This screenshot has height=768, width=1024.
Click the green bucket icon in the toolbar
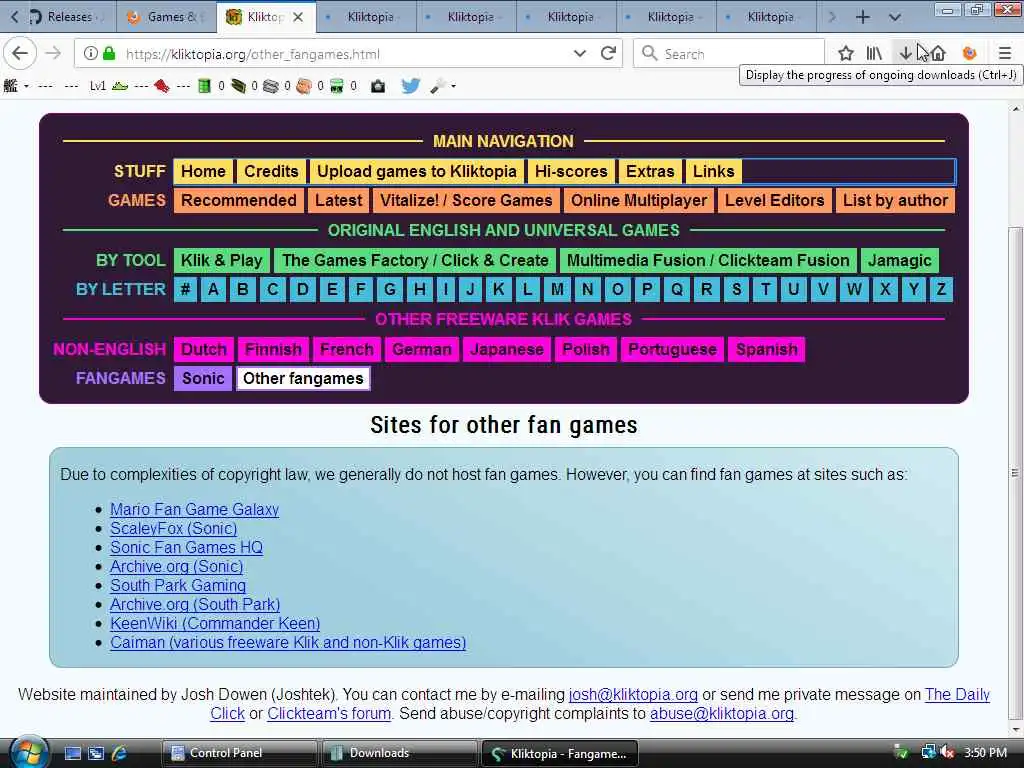click(337, 86)
